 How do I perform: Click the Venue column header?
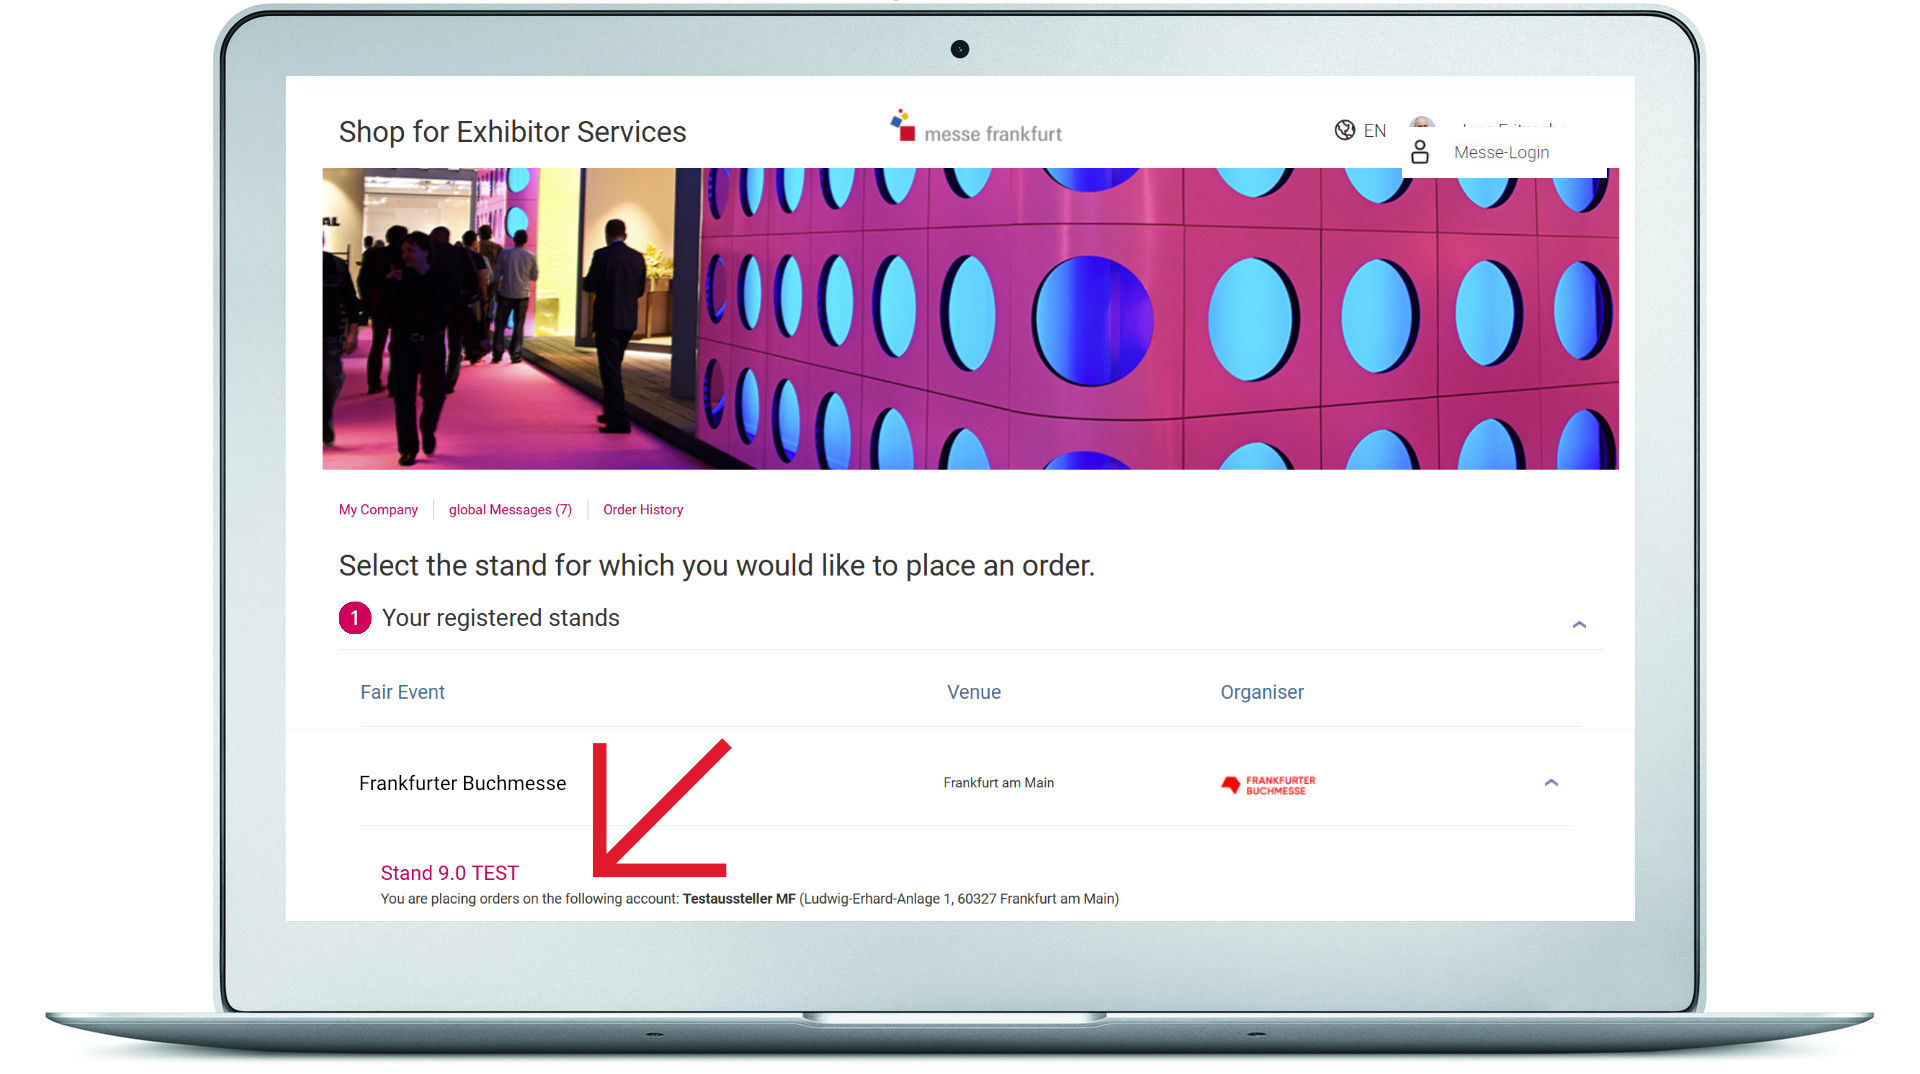[974, 692]
